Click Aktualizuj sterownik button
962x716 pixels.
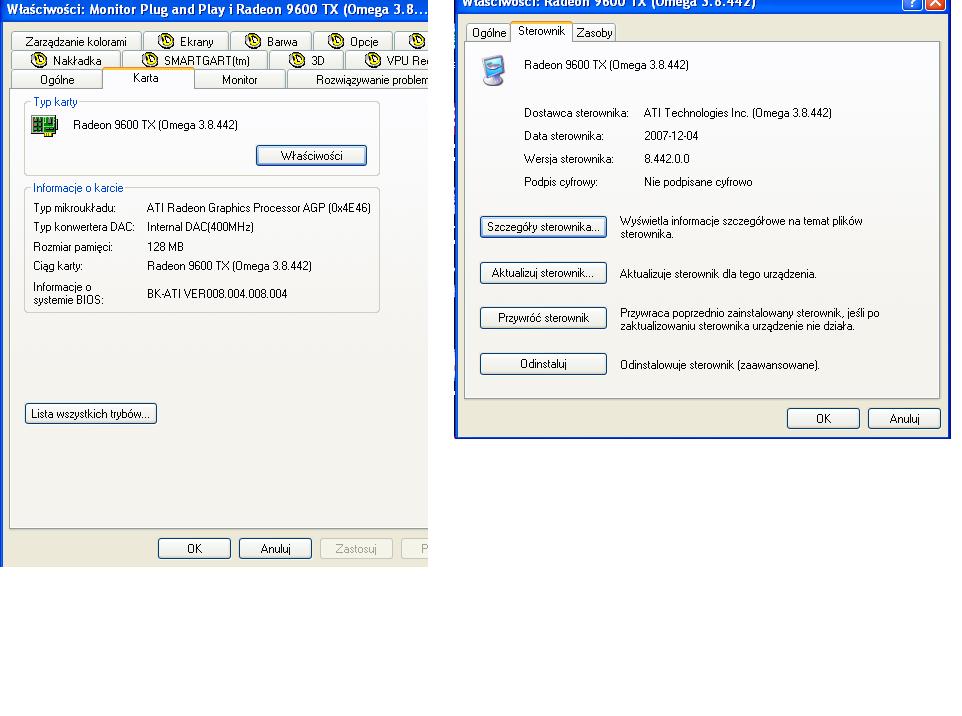point(543,273)
